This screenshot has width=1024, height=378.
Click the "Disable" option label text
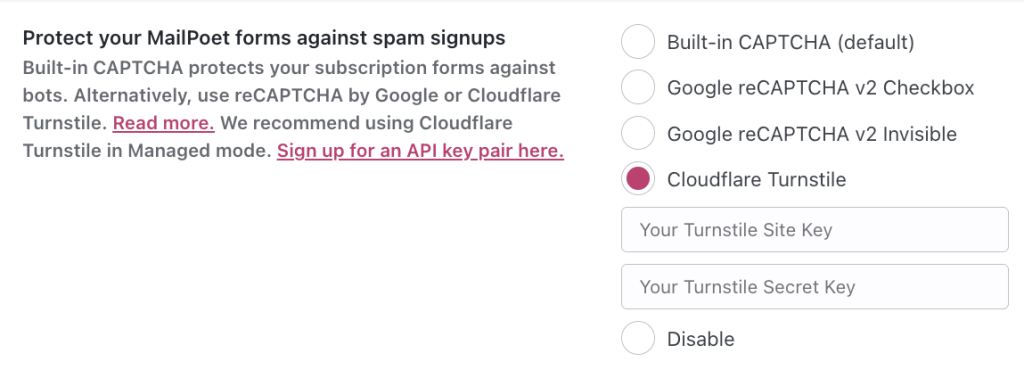(x=701, y=339)
